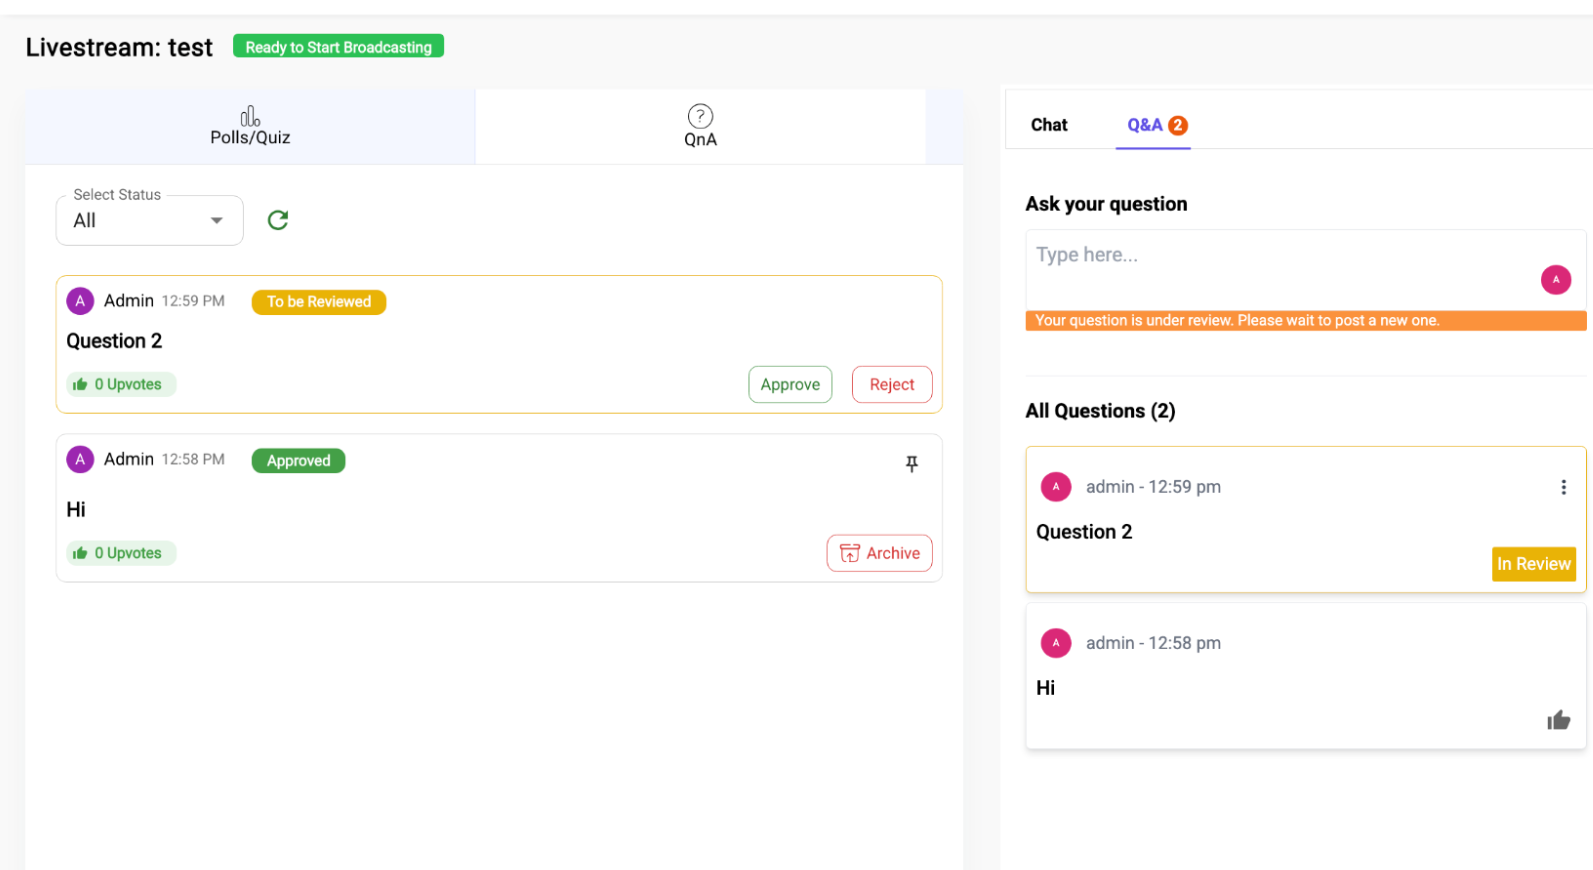Image resolution: width=1593 pixels, height=870 pixels.
Task: Click the QnA question mark icon
Action: point(700,116)
